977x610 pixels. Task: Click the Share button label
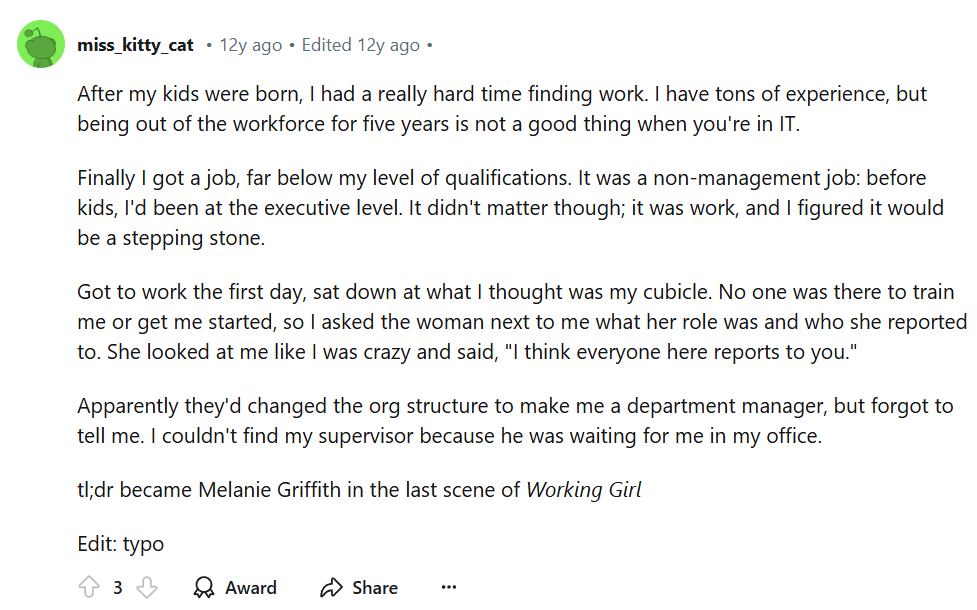pos(375,587)
